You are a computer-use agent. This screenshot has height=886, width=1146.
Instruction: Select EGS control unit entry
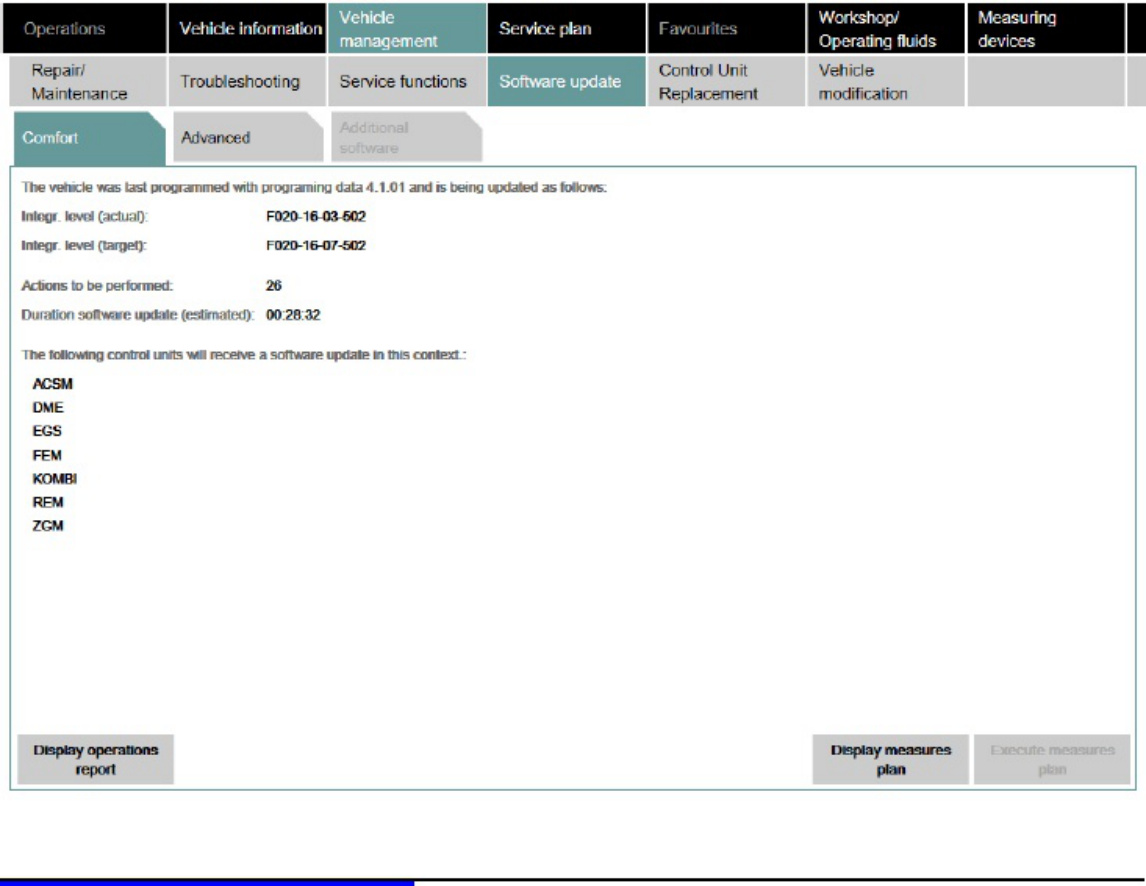(47, 431)
